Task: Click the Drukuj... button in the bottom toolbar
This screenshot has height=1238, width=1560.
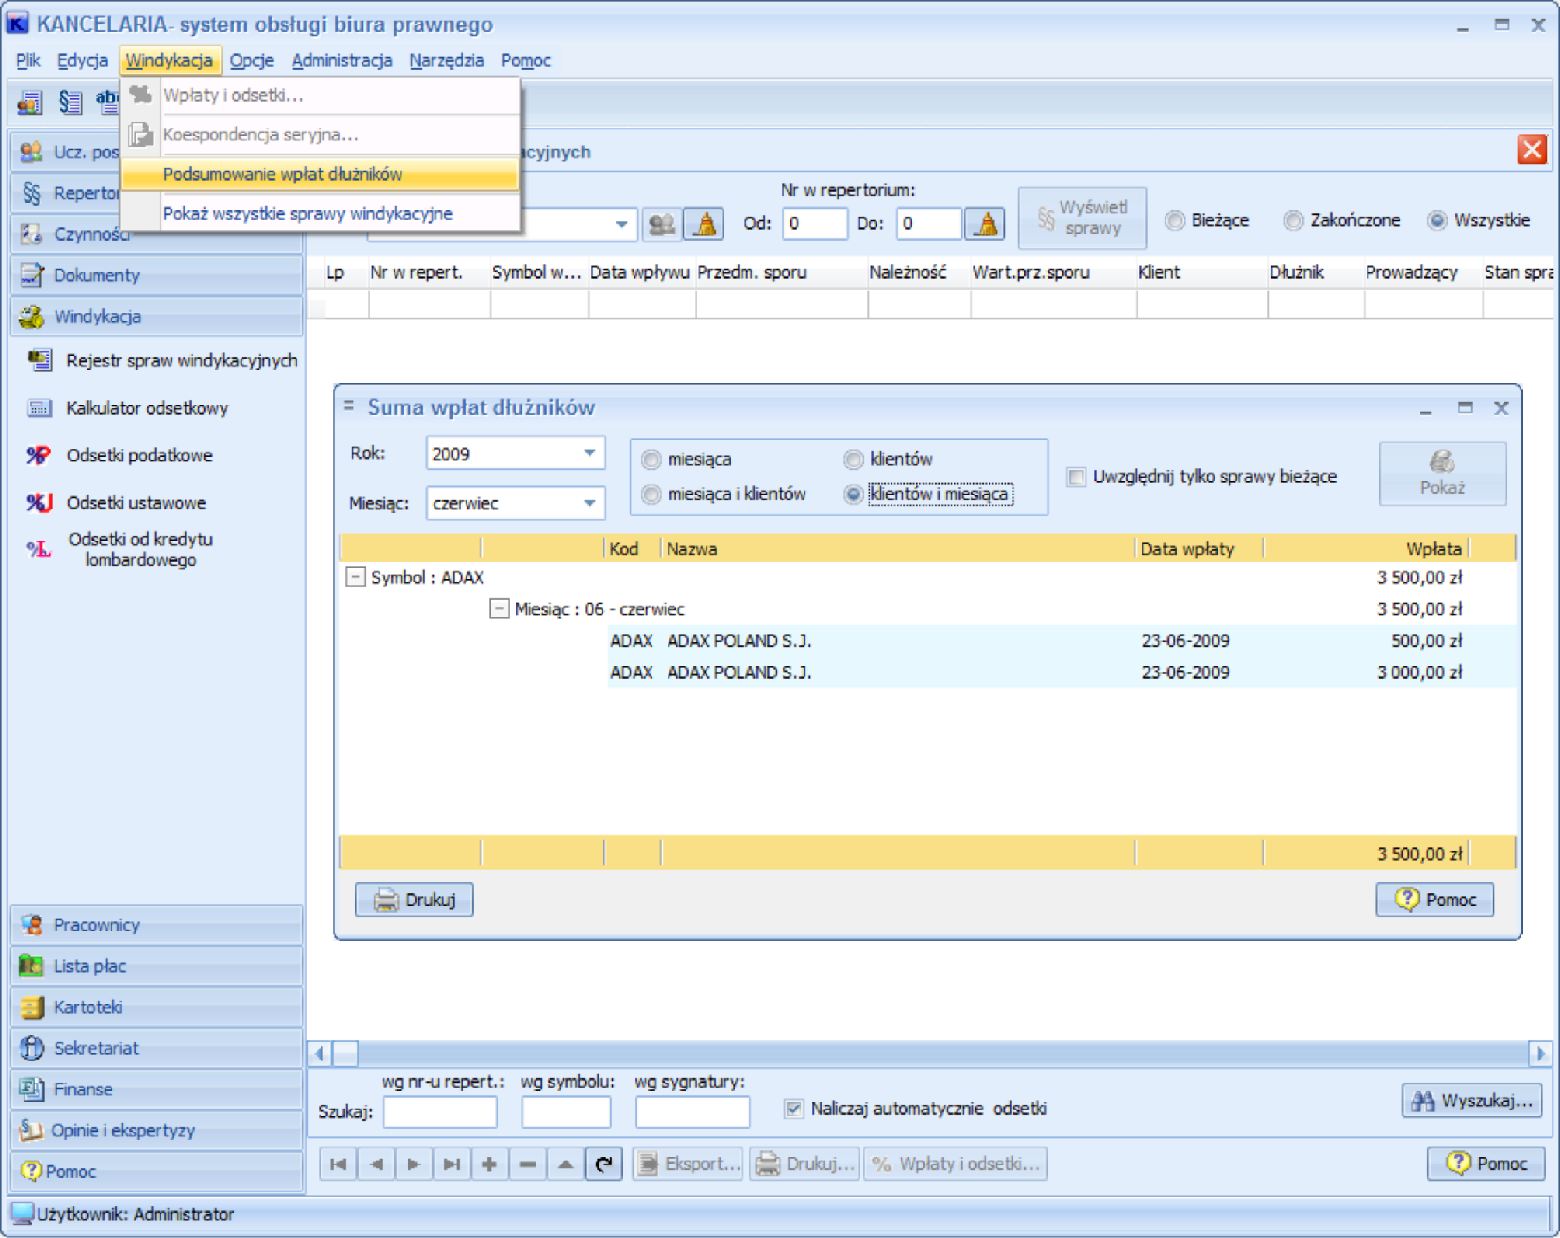Action: point(805,1164)
